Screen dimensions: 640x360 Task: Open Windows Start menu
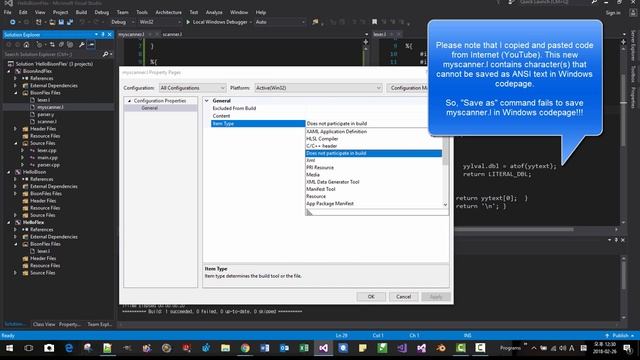coord(9,348)
